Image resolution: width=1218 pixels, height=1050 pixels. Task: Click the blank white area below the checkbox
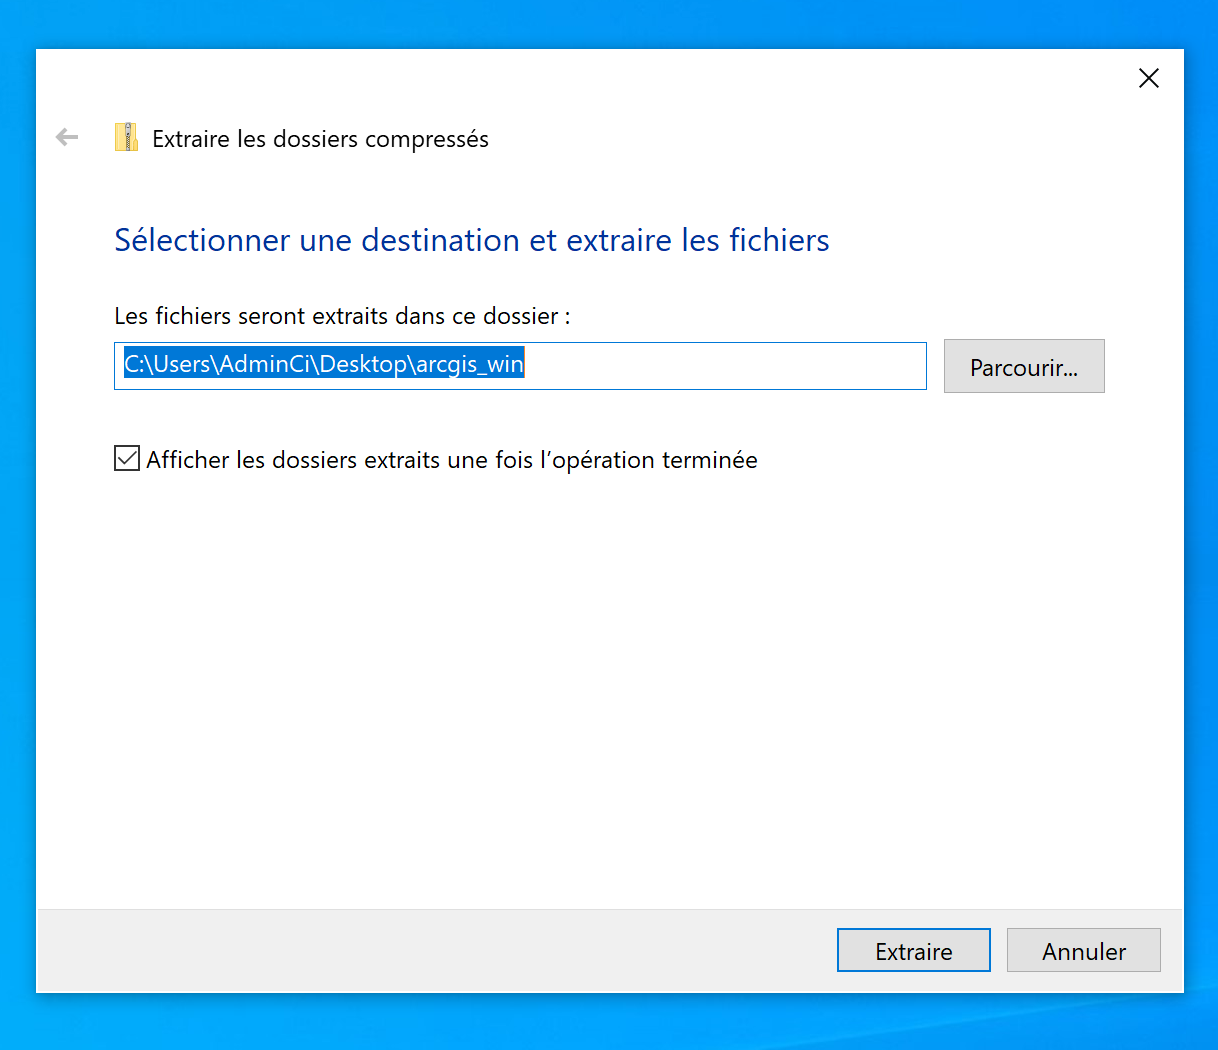point(600,680)
